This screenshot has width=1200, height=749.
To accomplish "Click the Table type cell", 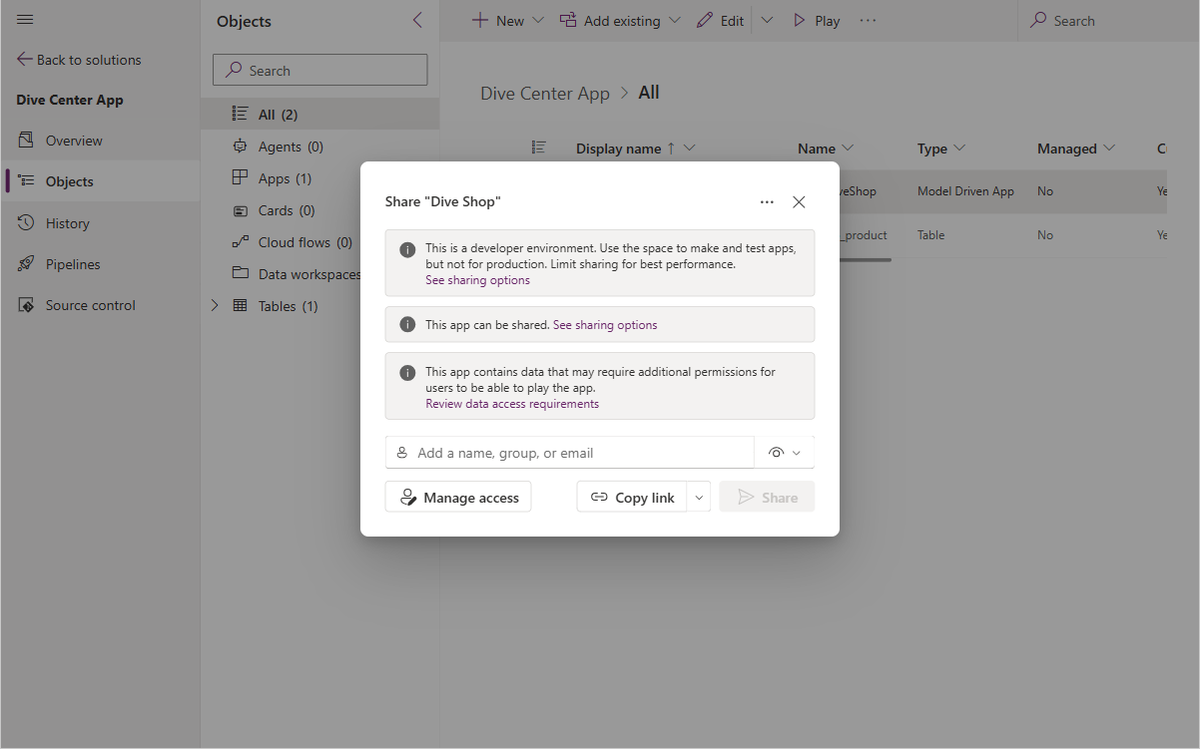I will click(x=931, y=235).
